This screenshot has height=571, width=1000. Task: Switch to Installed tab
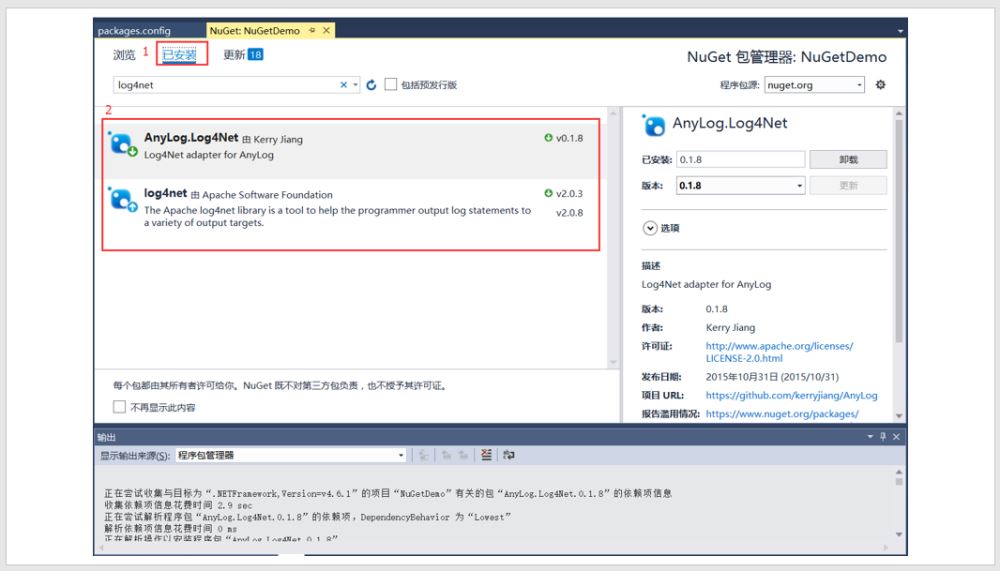click(x=179, y=55)
